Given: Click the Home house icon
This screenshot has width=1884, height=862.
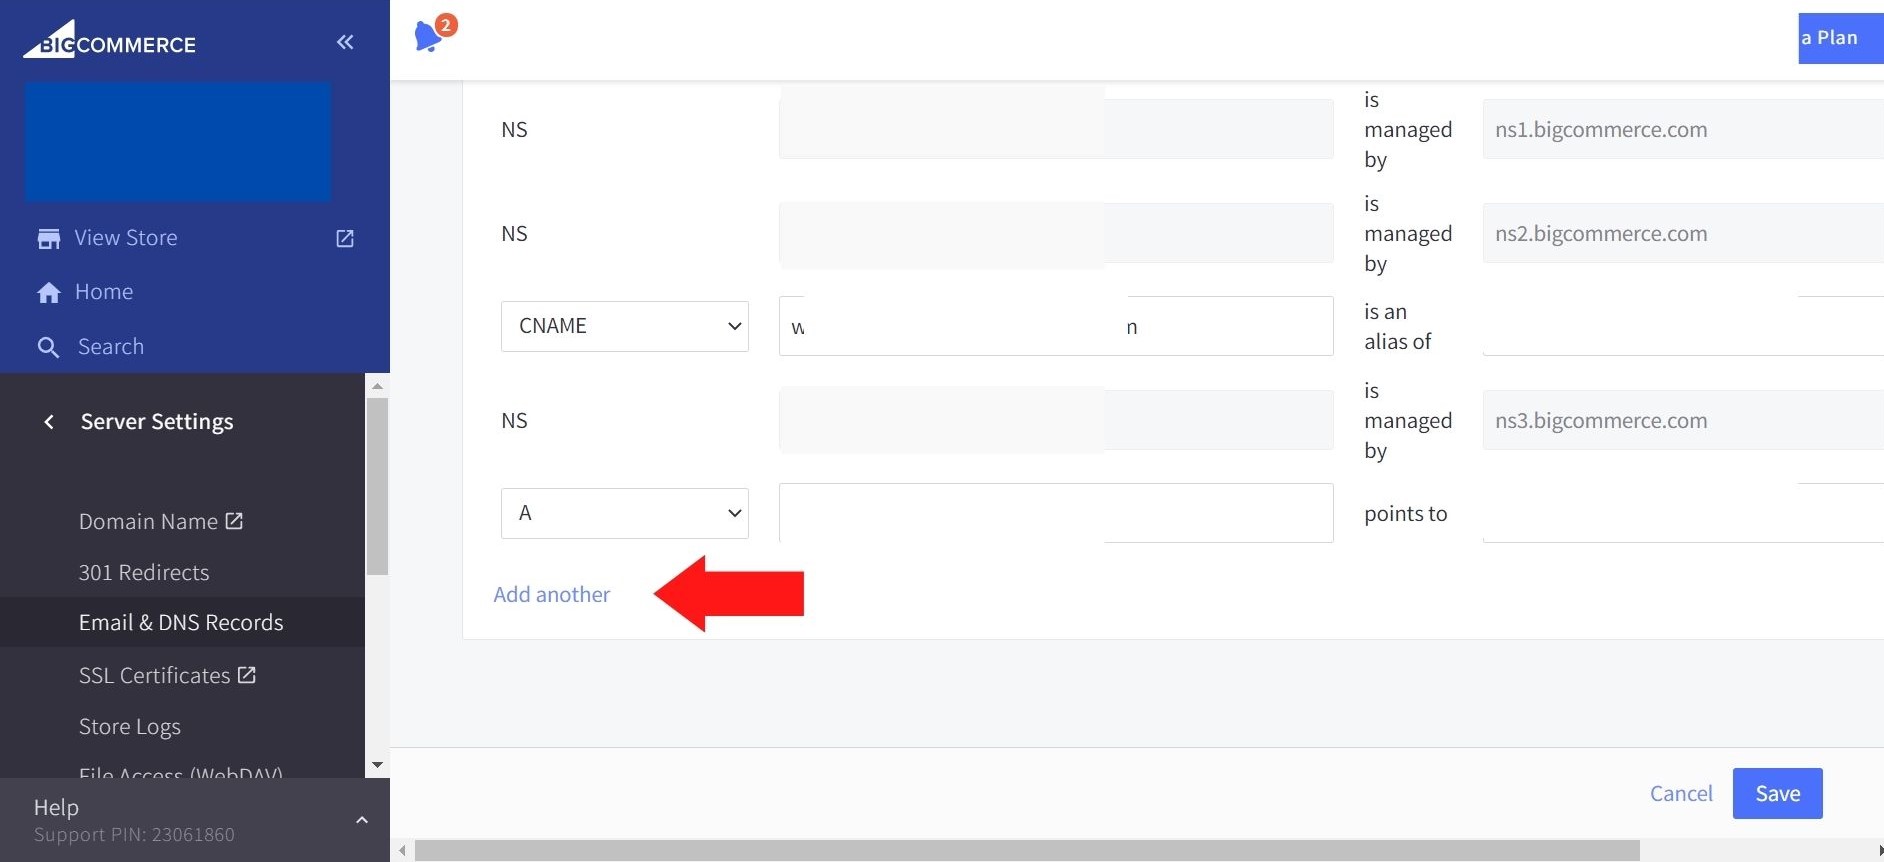Looking at the screenshot, I should (x=48, y=292).
